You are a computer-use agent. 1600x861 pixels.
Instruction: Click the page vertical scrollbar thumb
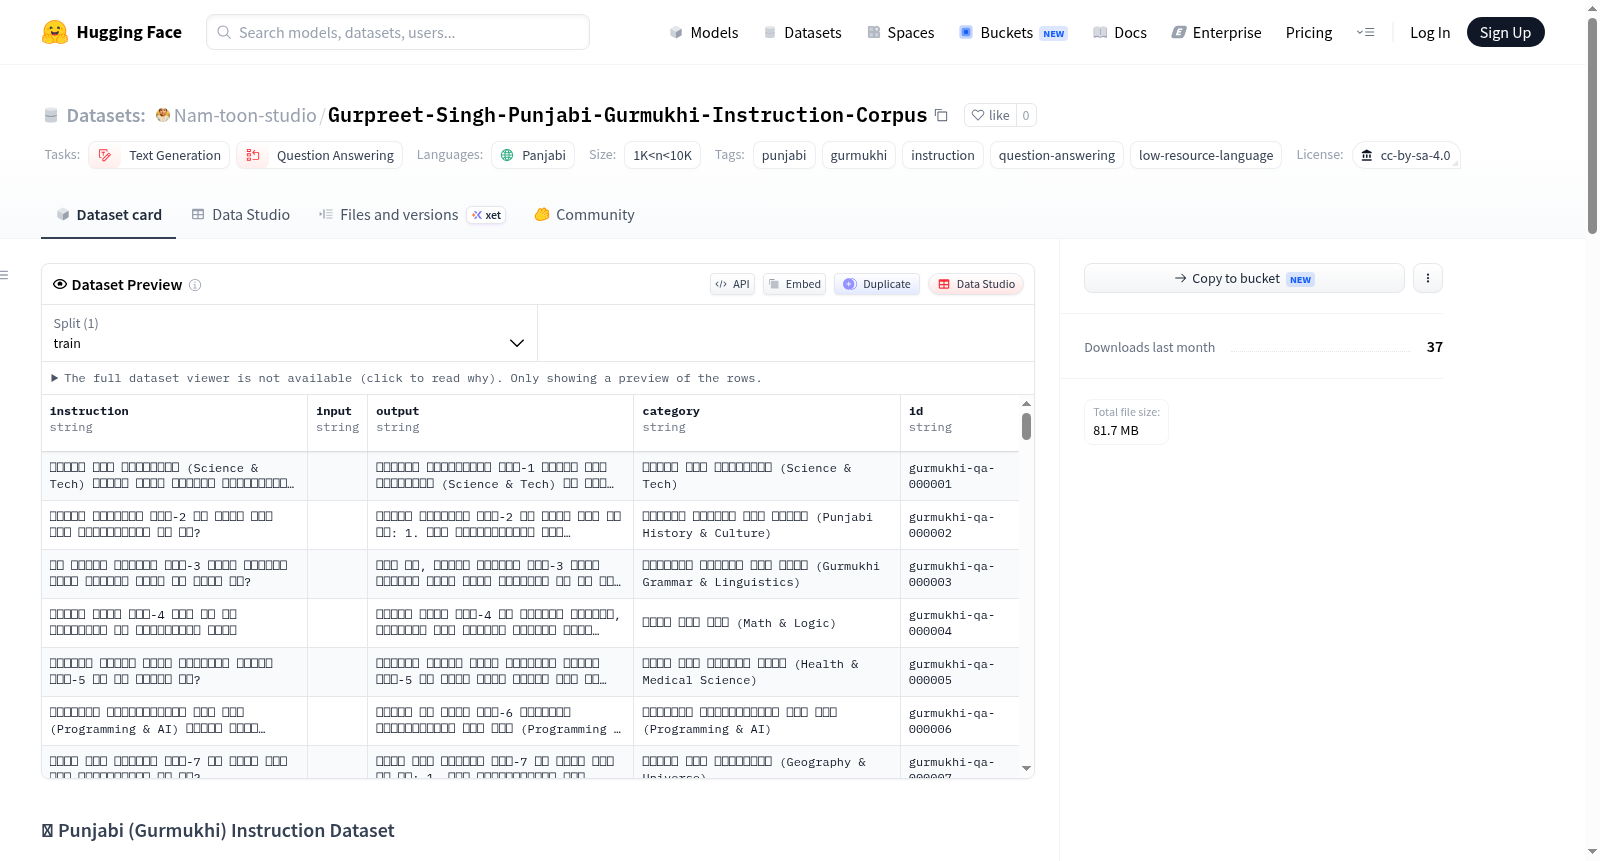1592,125
